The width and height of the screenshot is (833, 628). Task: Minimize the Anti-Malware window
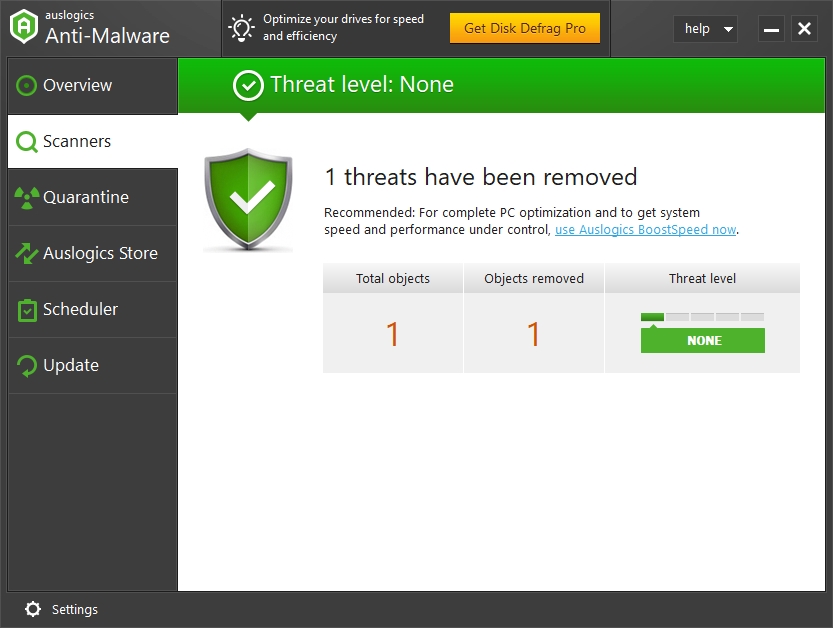pos(771,29)
